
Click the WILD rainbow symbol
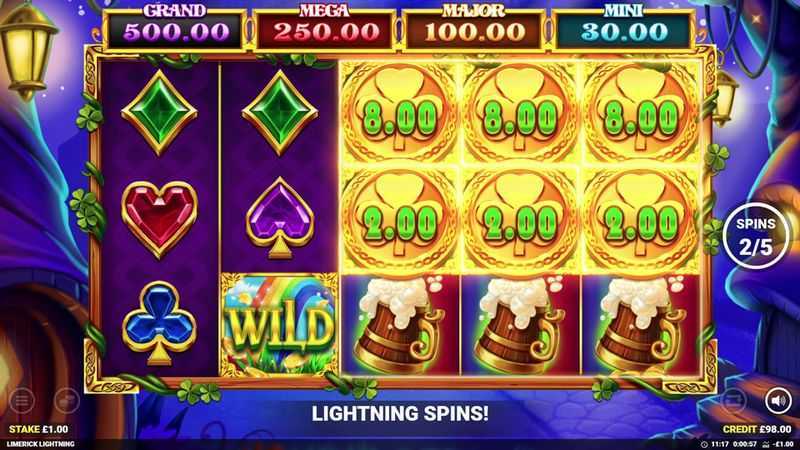tap(279, 325)
